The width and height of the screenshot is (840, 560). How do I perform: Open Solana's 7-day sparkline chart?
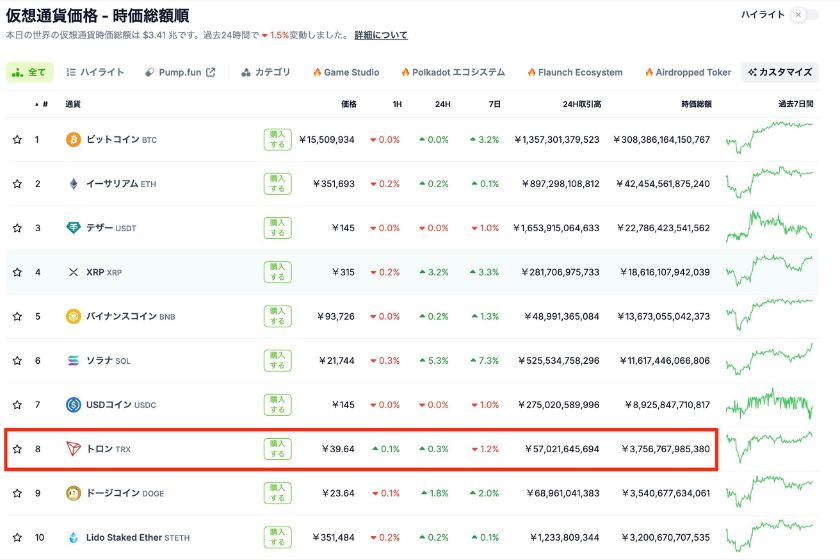pos(769,360)
